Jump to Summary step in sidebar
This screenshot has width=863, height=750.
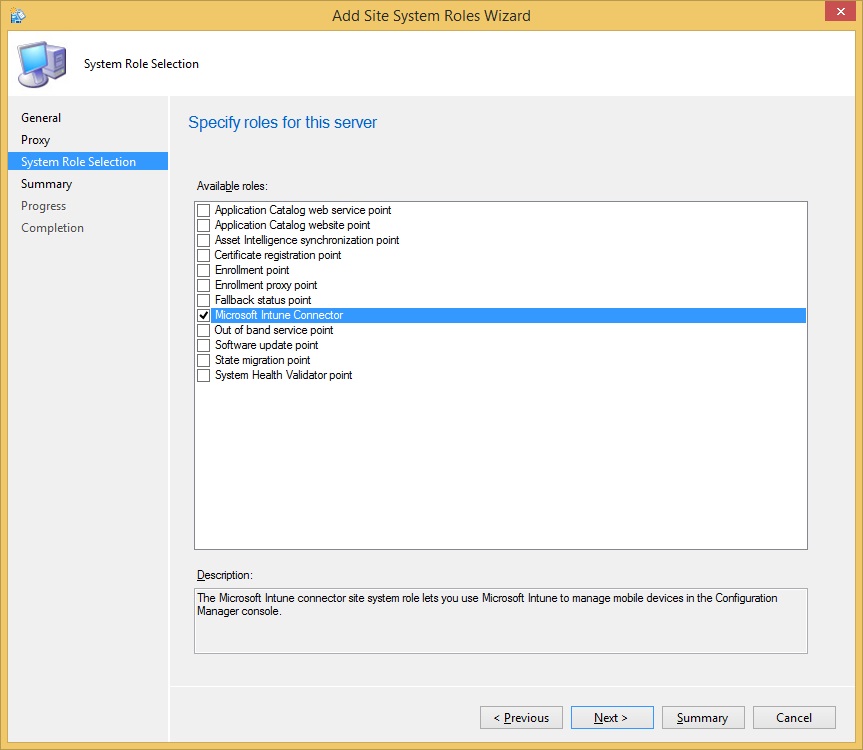[46, 184]
